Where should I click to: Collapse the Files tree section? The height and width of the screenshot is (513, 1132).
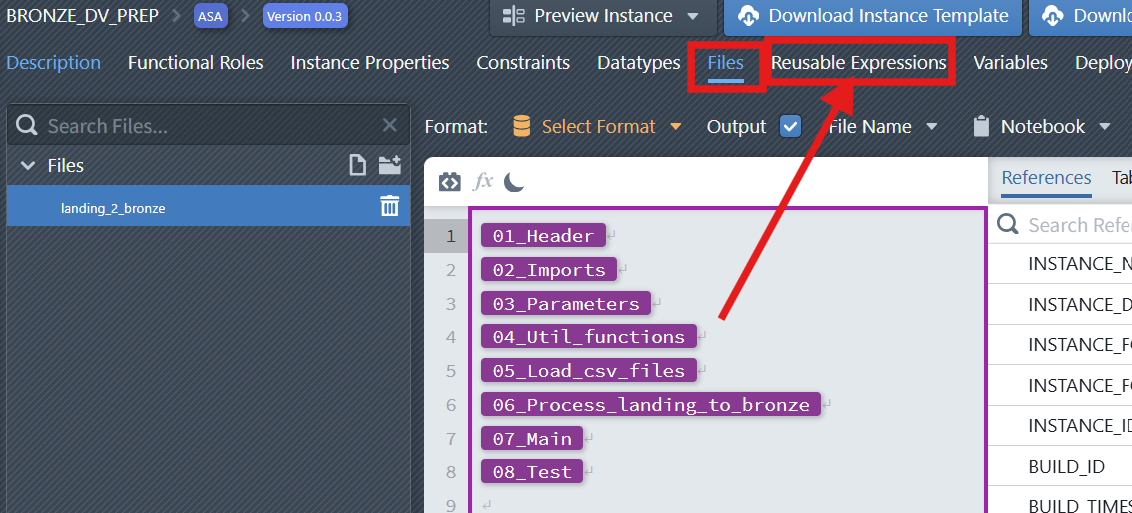tap(28, 166)
